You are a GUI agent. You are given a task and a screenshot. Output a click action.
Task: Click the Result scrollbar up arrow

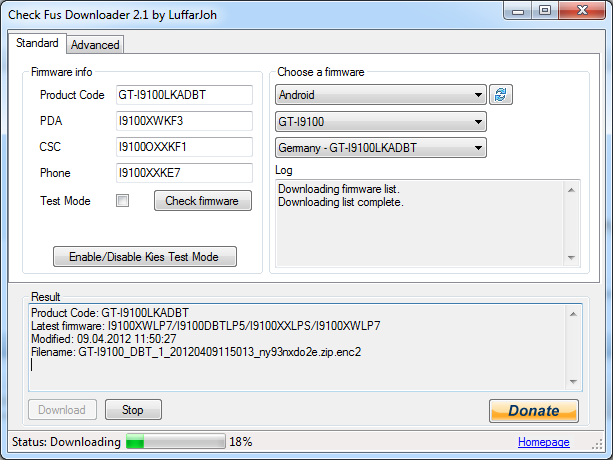[573, 314]
